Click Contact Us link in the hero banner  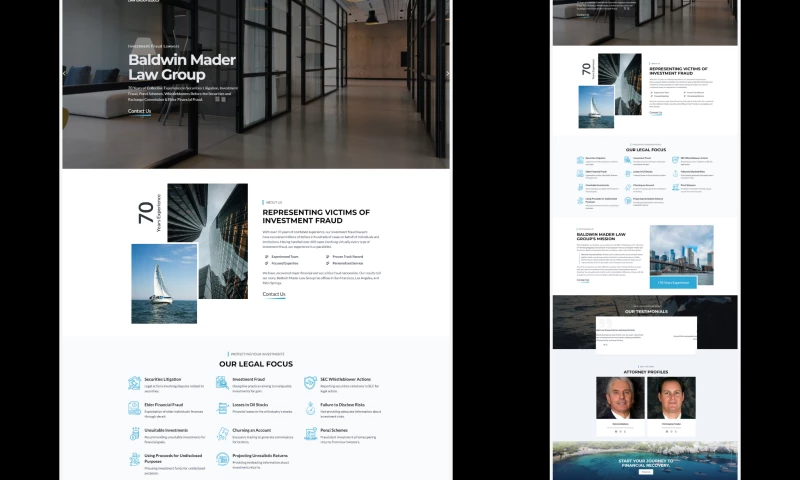pyautogui.click(x=139, y=111)
